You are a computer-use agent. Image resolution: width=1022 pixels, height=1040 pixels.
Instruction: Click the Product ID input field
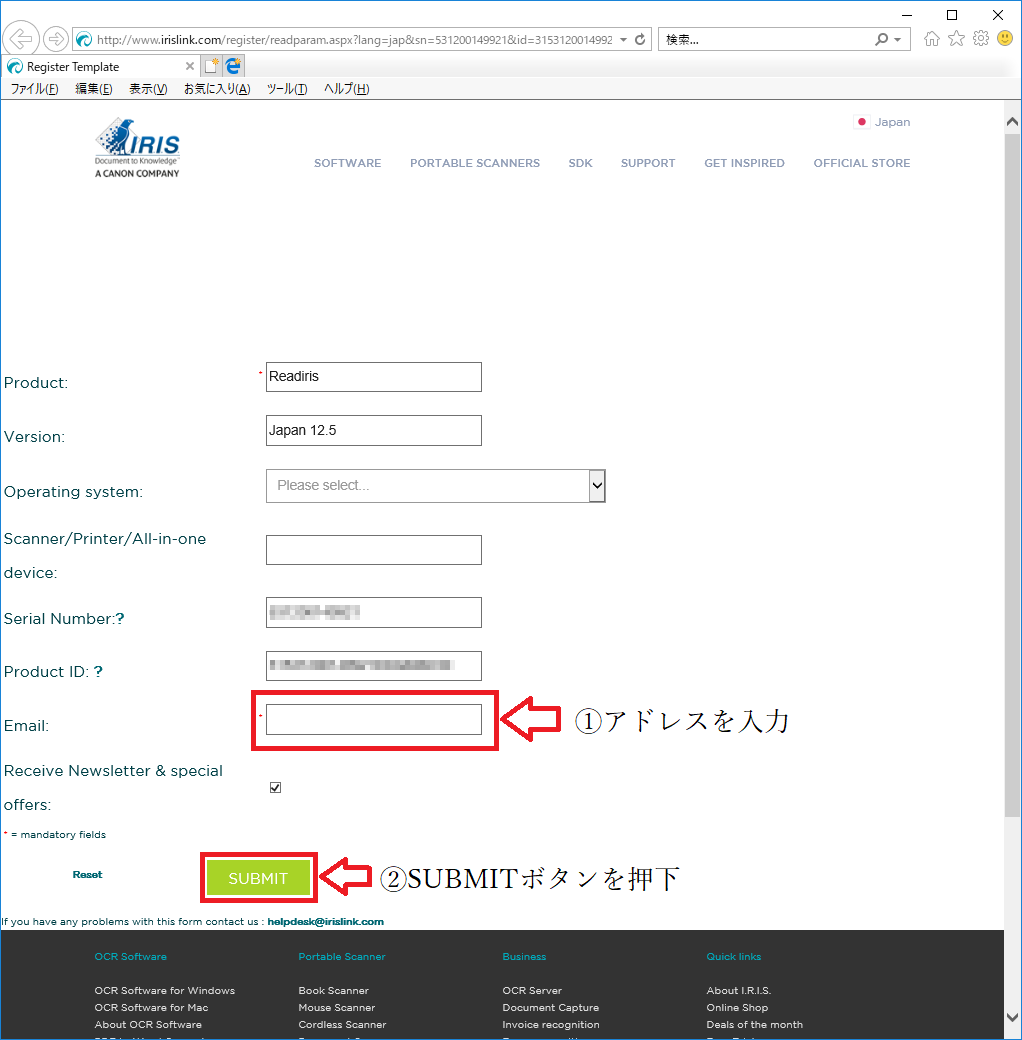pyautogui.click(x=374, y=666)
